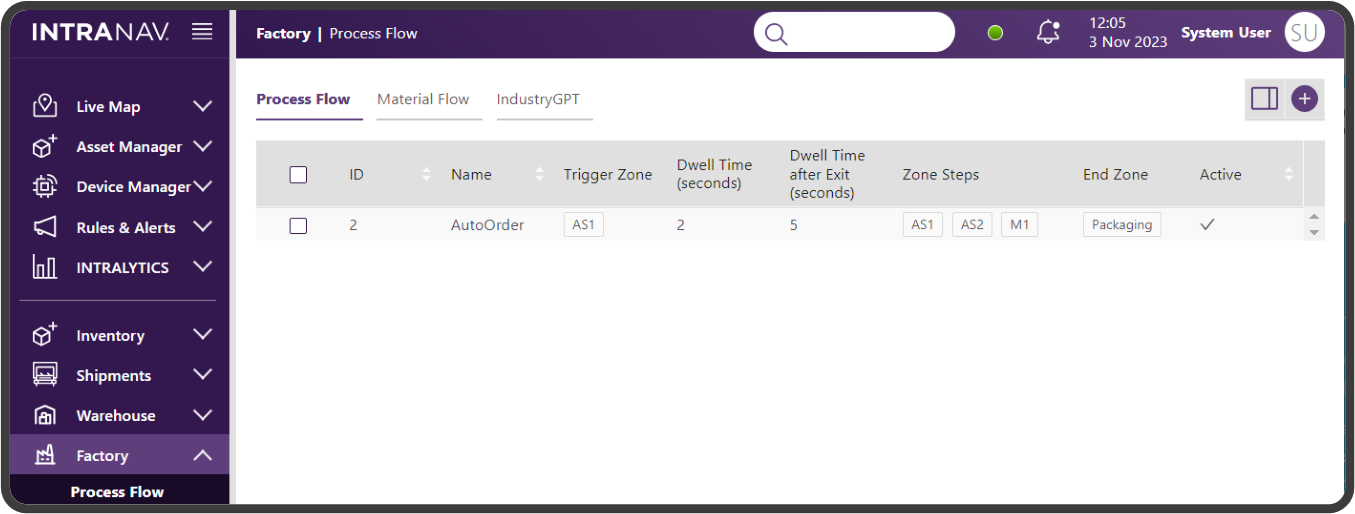Click the green status indicator dot
This screenshot has height=514, width=1355.
995,33
